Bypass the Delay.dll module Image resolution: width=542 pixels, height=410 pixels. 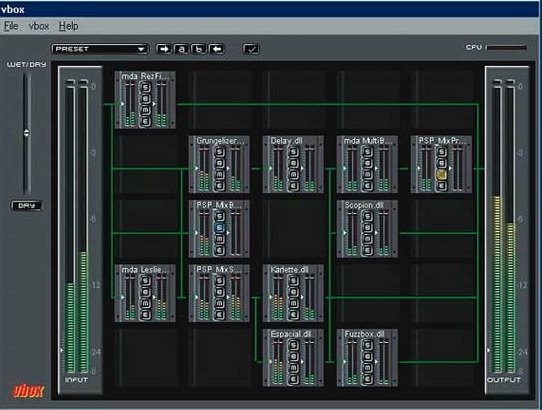coord(293,164)
